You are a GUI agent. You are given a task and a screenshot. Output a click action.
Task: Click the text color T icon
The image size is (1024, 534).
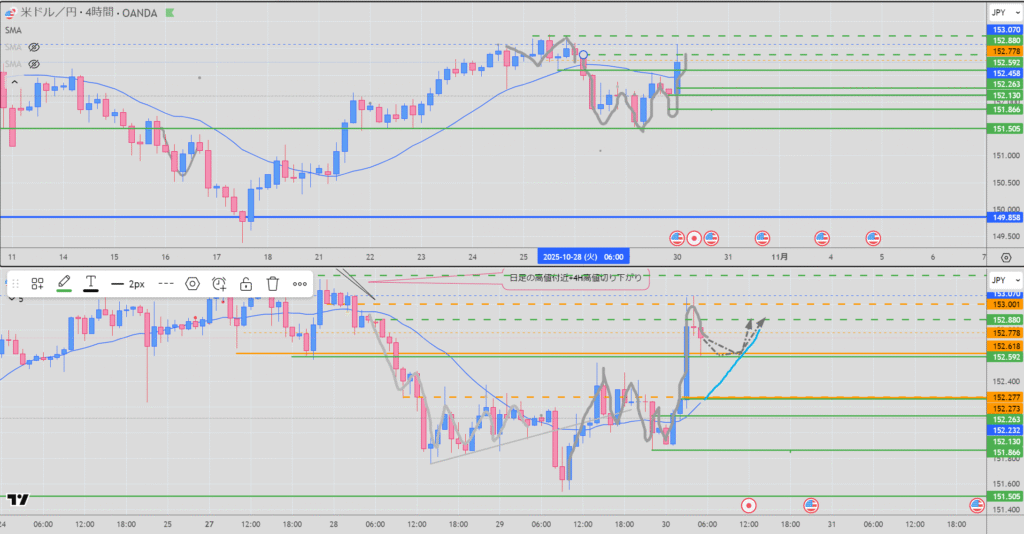(x=90, y=284)
